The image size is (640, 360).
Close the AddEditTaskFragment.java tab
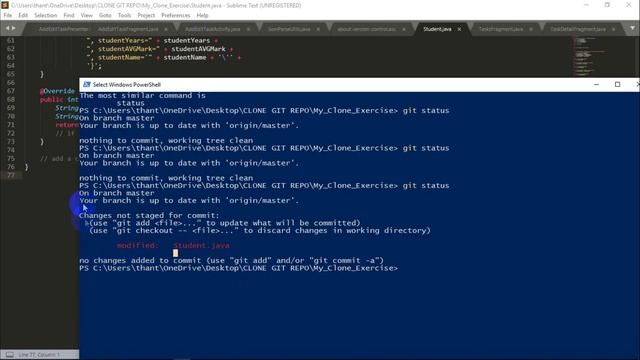point(166,29)
